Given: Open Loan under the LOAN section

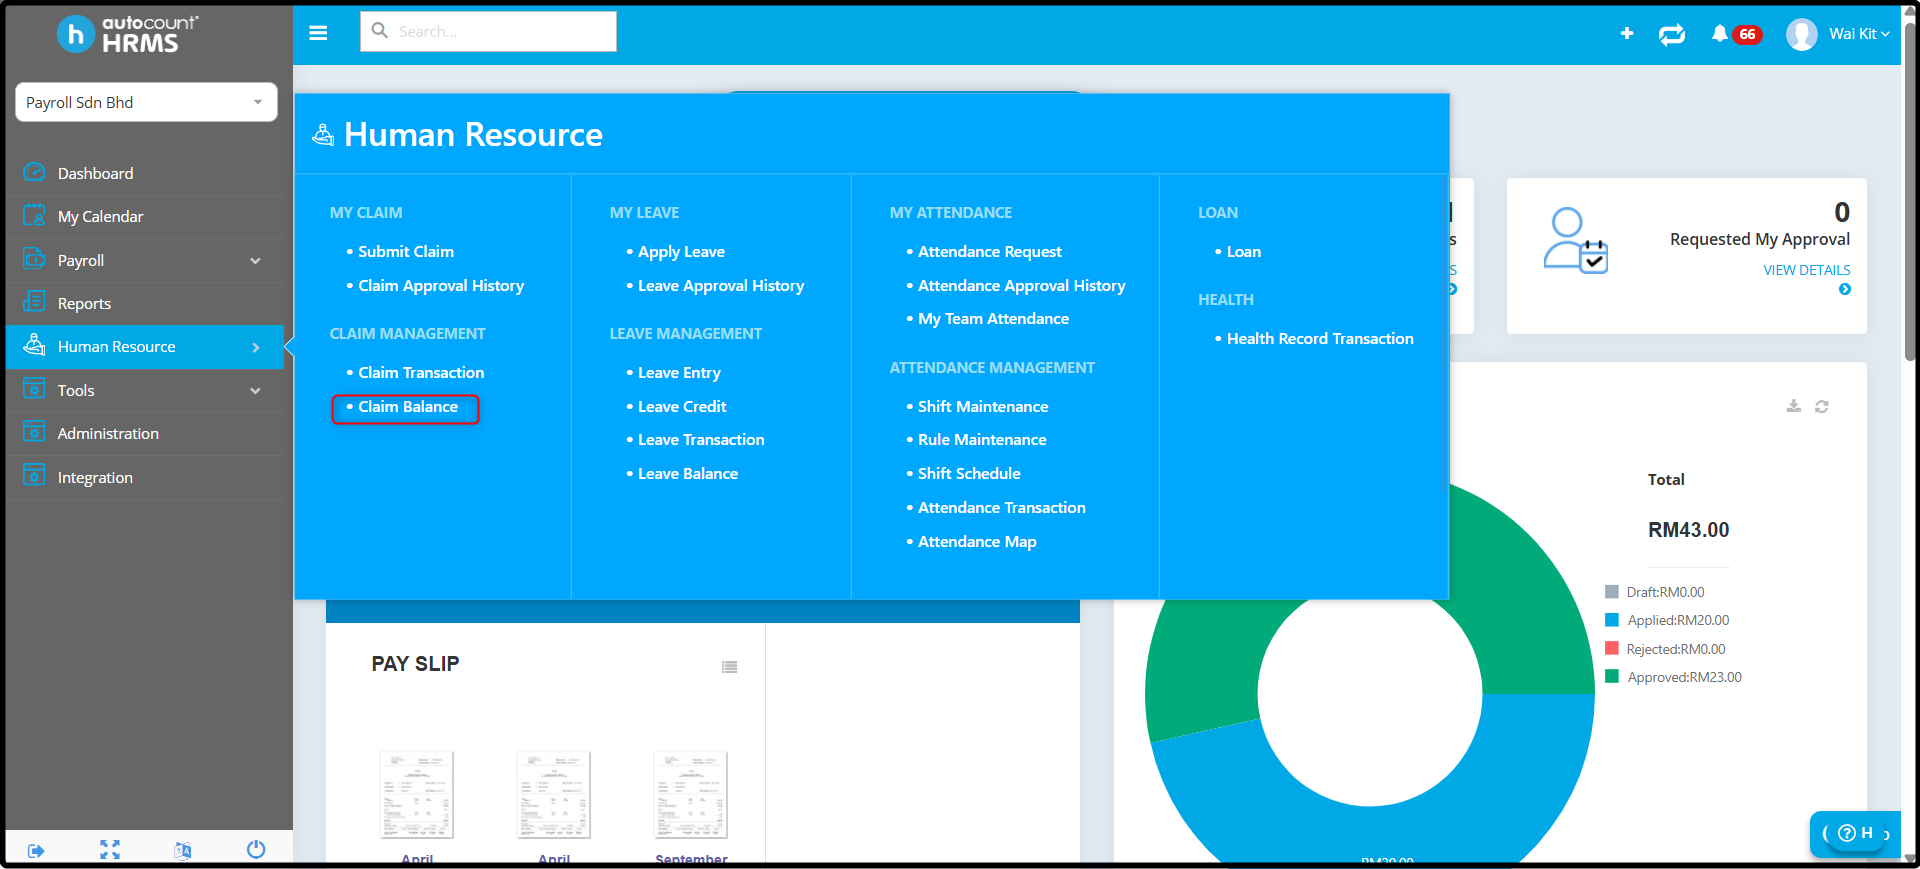Looking at the screenshot, I should (1243, 252).
